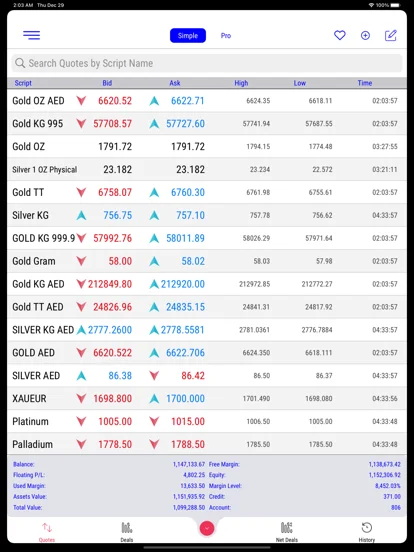
Task: Sort by Bid column header
Action: 107,83
